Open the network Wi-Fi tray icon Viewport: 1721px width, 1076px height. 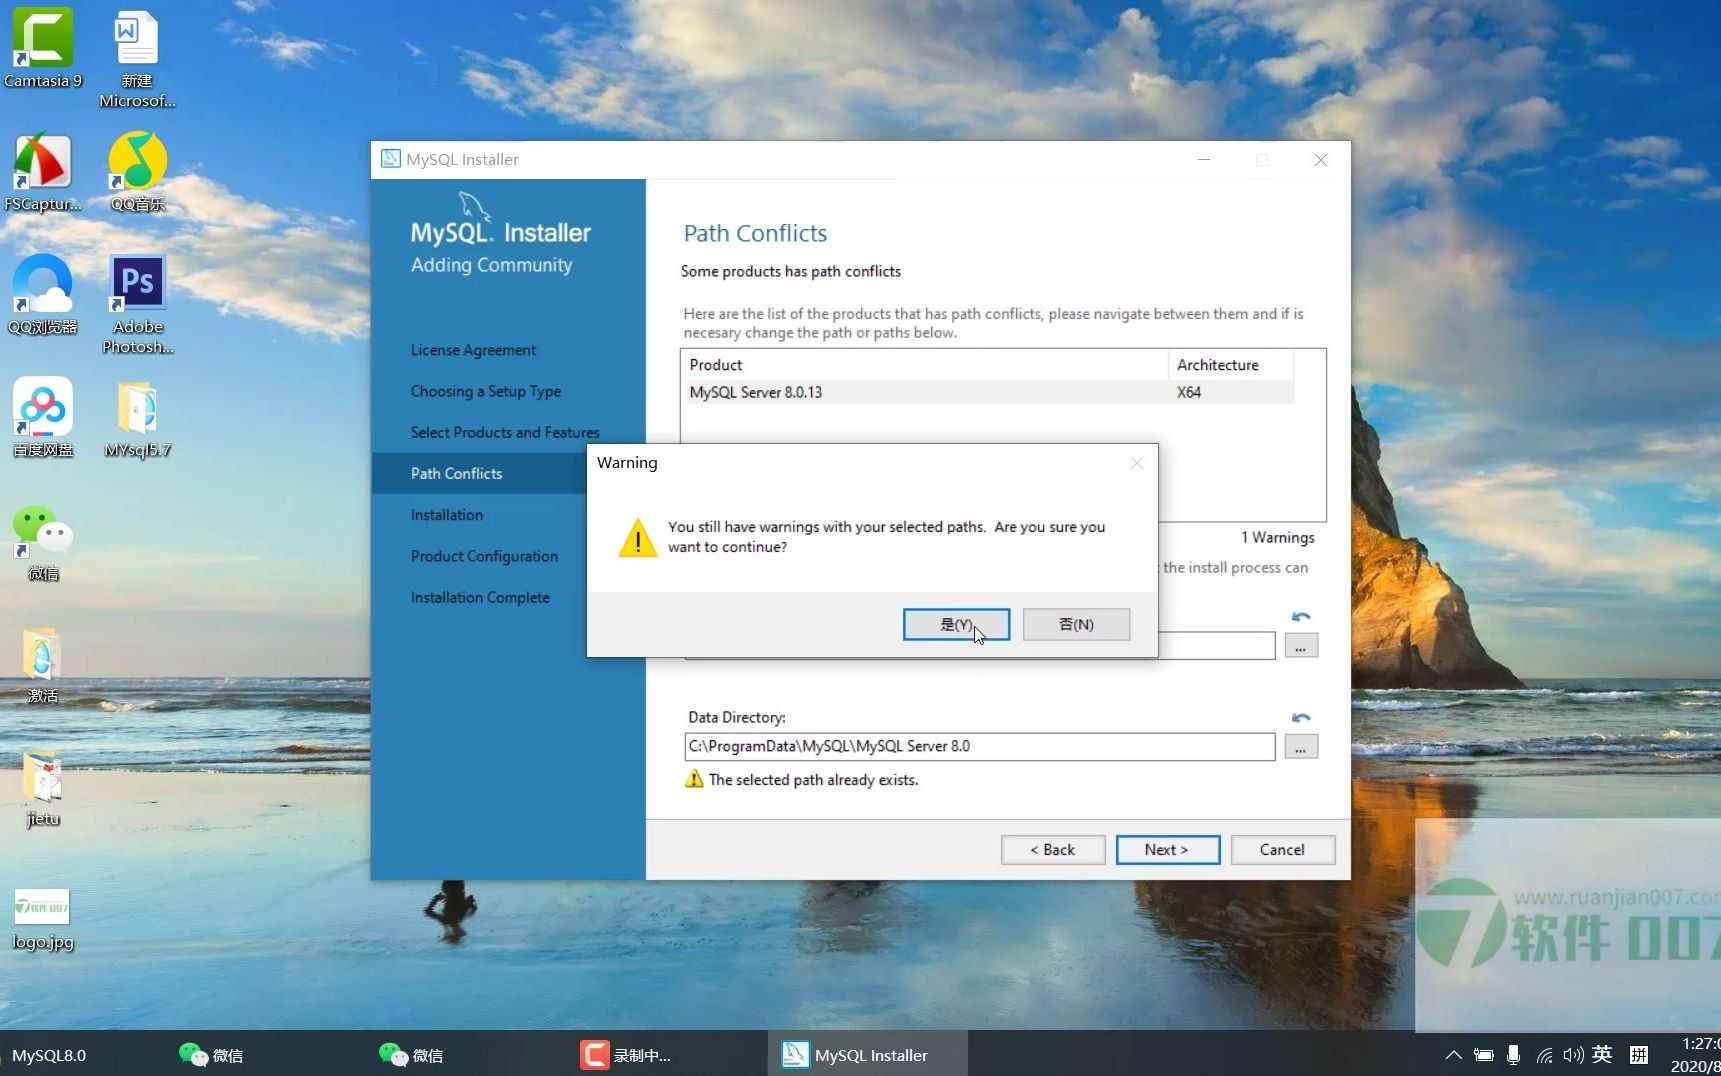tap(1544, 1055)
